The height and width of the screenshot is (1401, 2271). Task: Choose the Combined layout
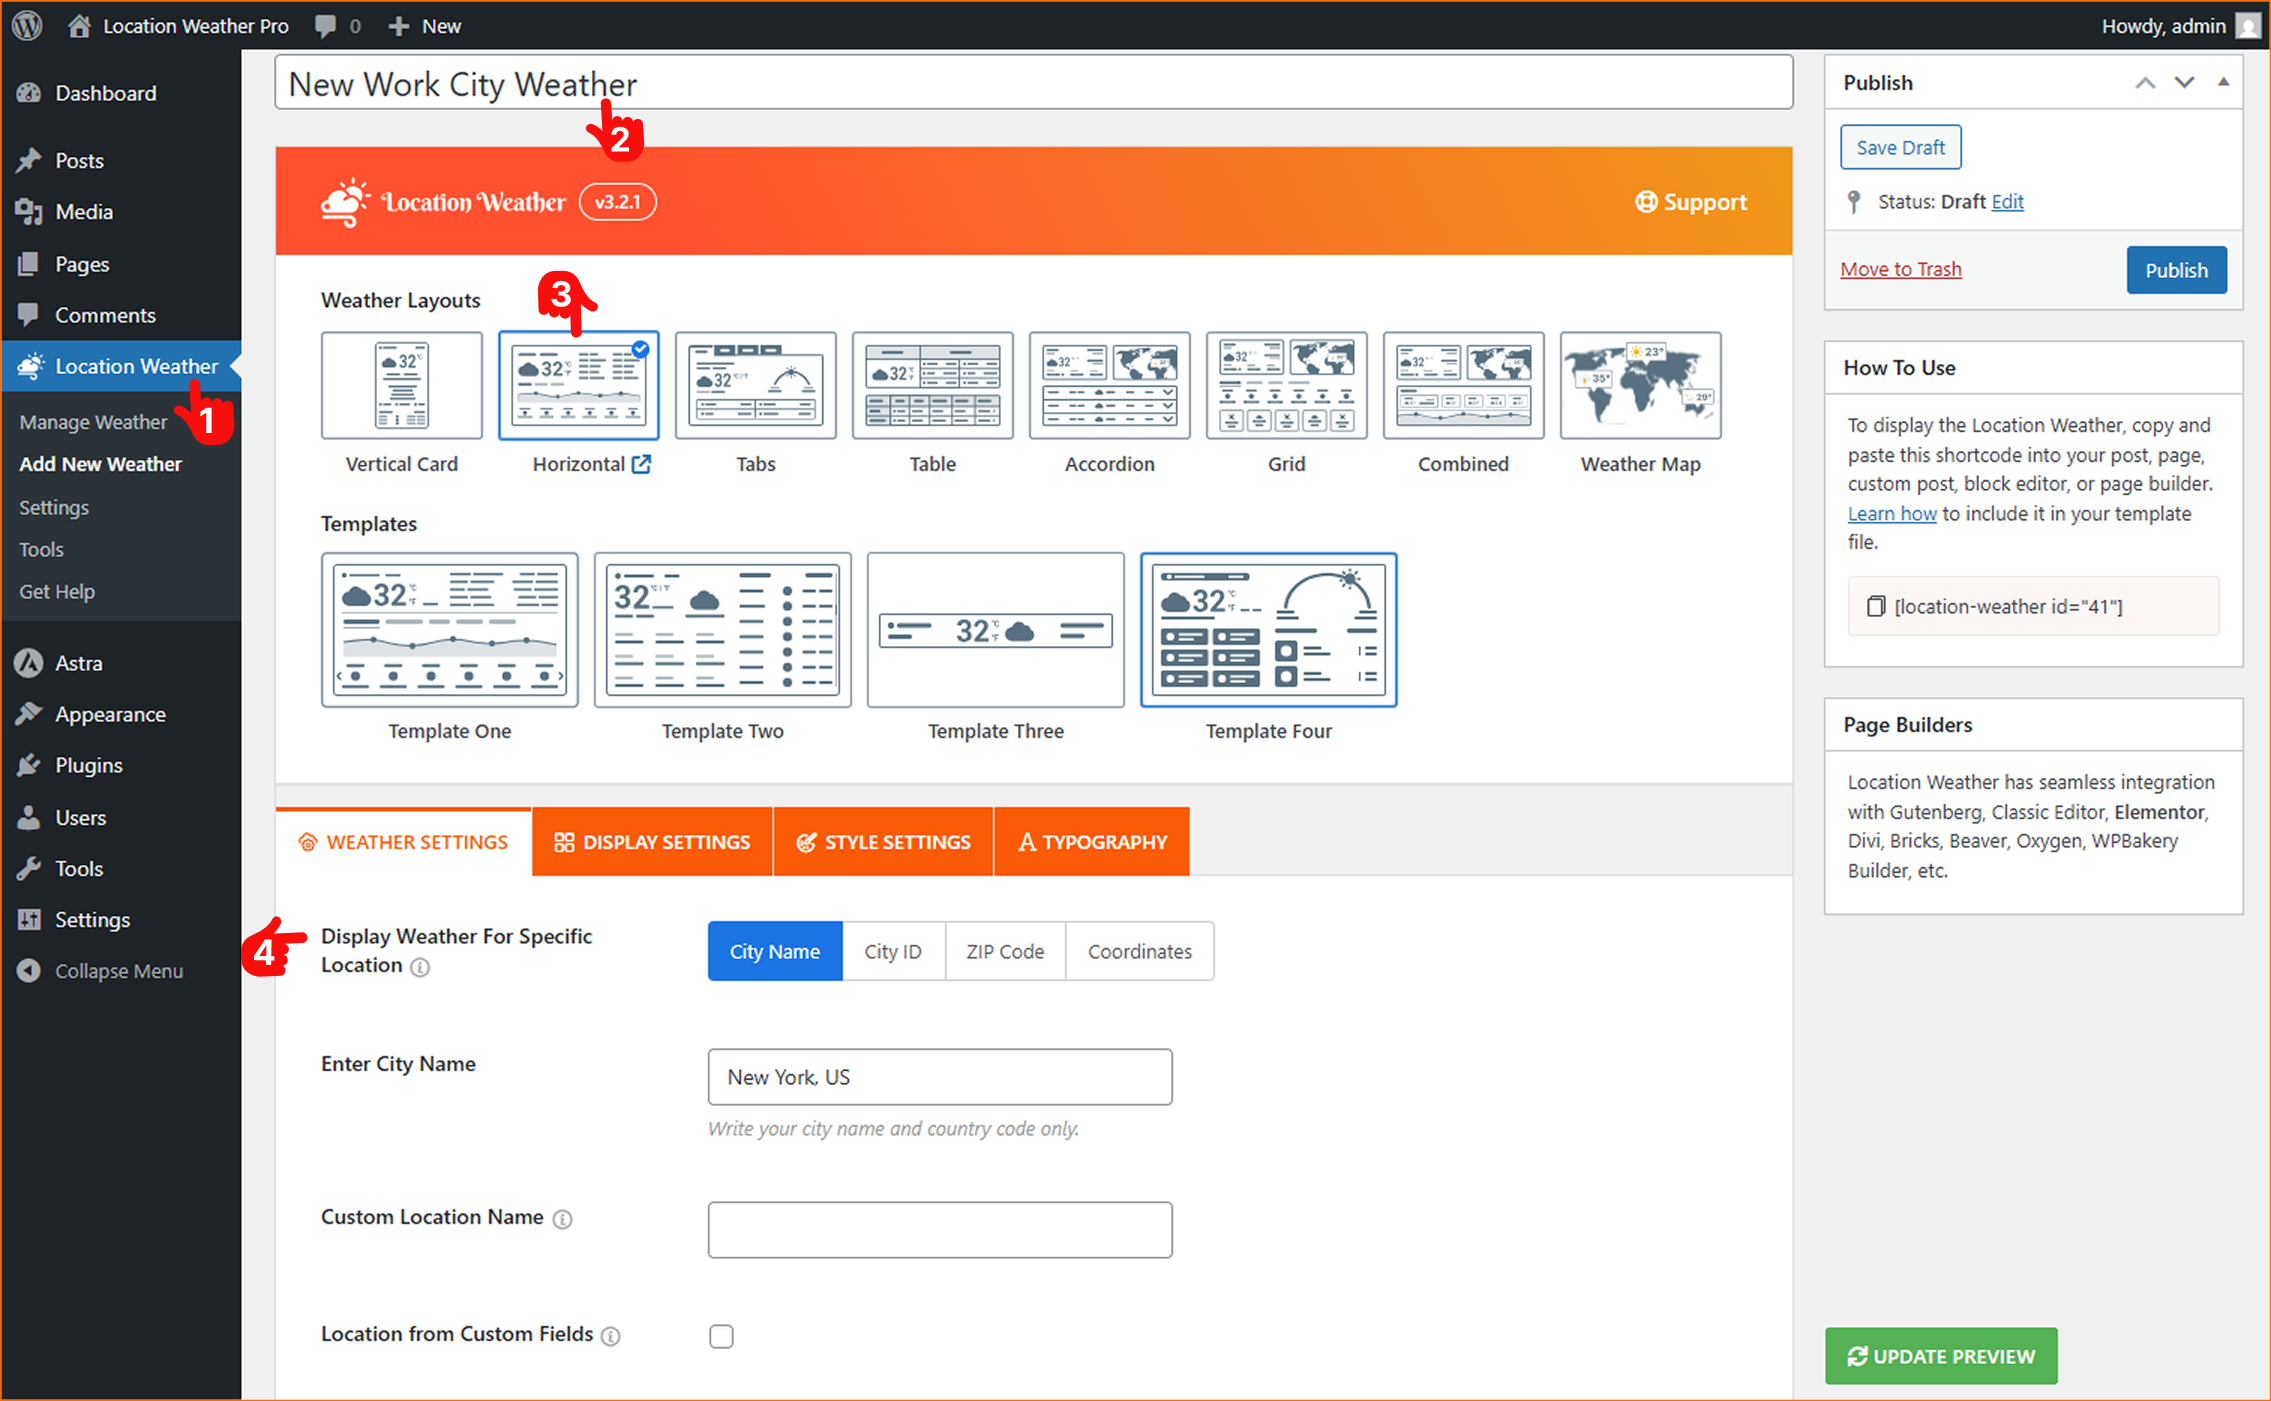pyautogui.click(x=1463, y=386)
